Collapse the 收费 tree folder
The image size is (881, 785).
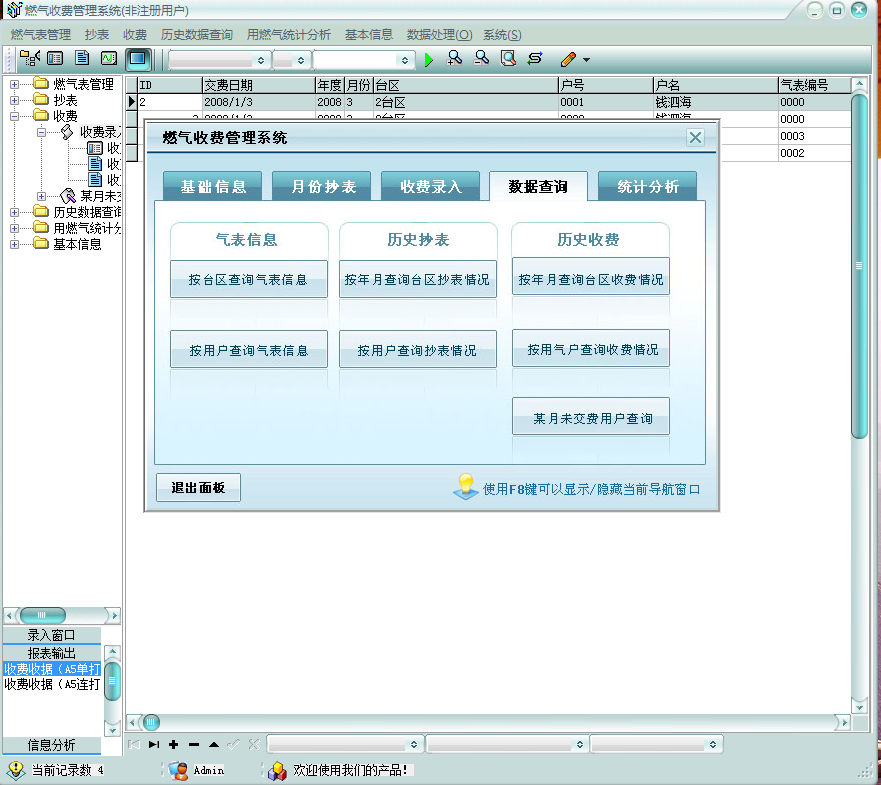[x=14, y=116]
